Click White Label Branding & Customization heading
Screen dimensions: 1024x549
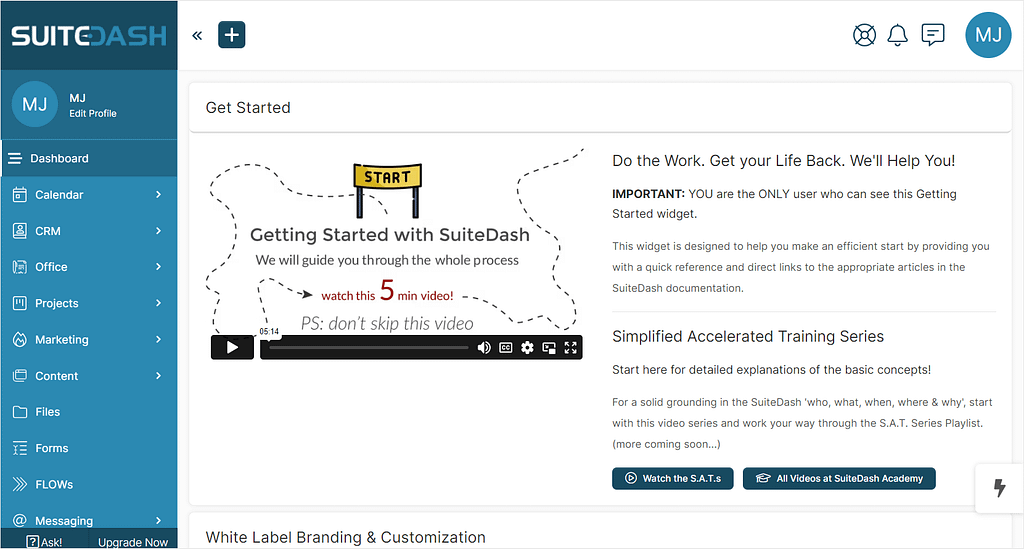pyautogui.click(x=345, y=537)
